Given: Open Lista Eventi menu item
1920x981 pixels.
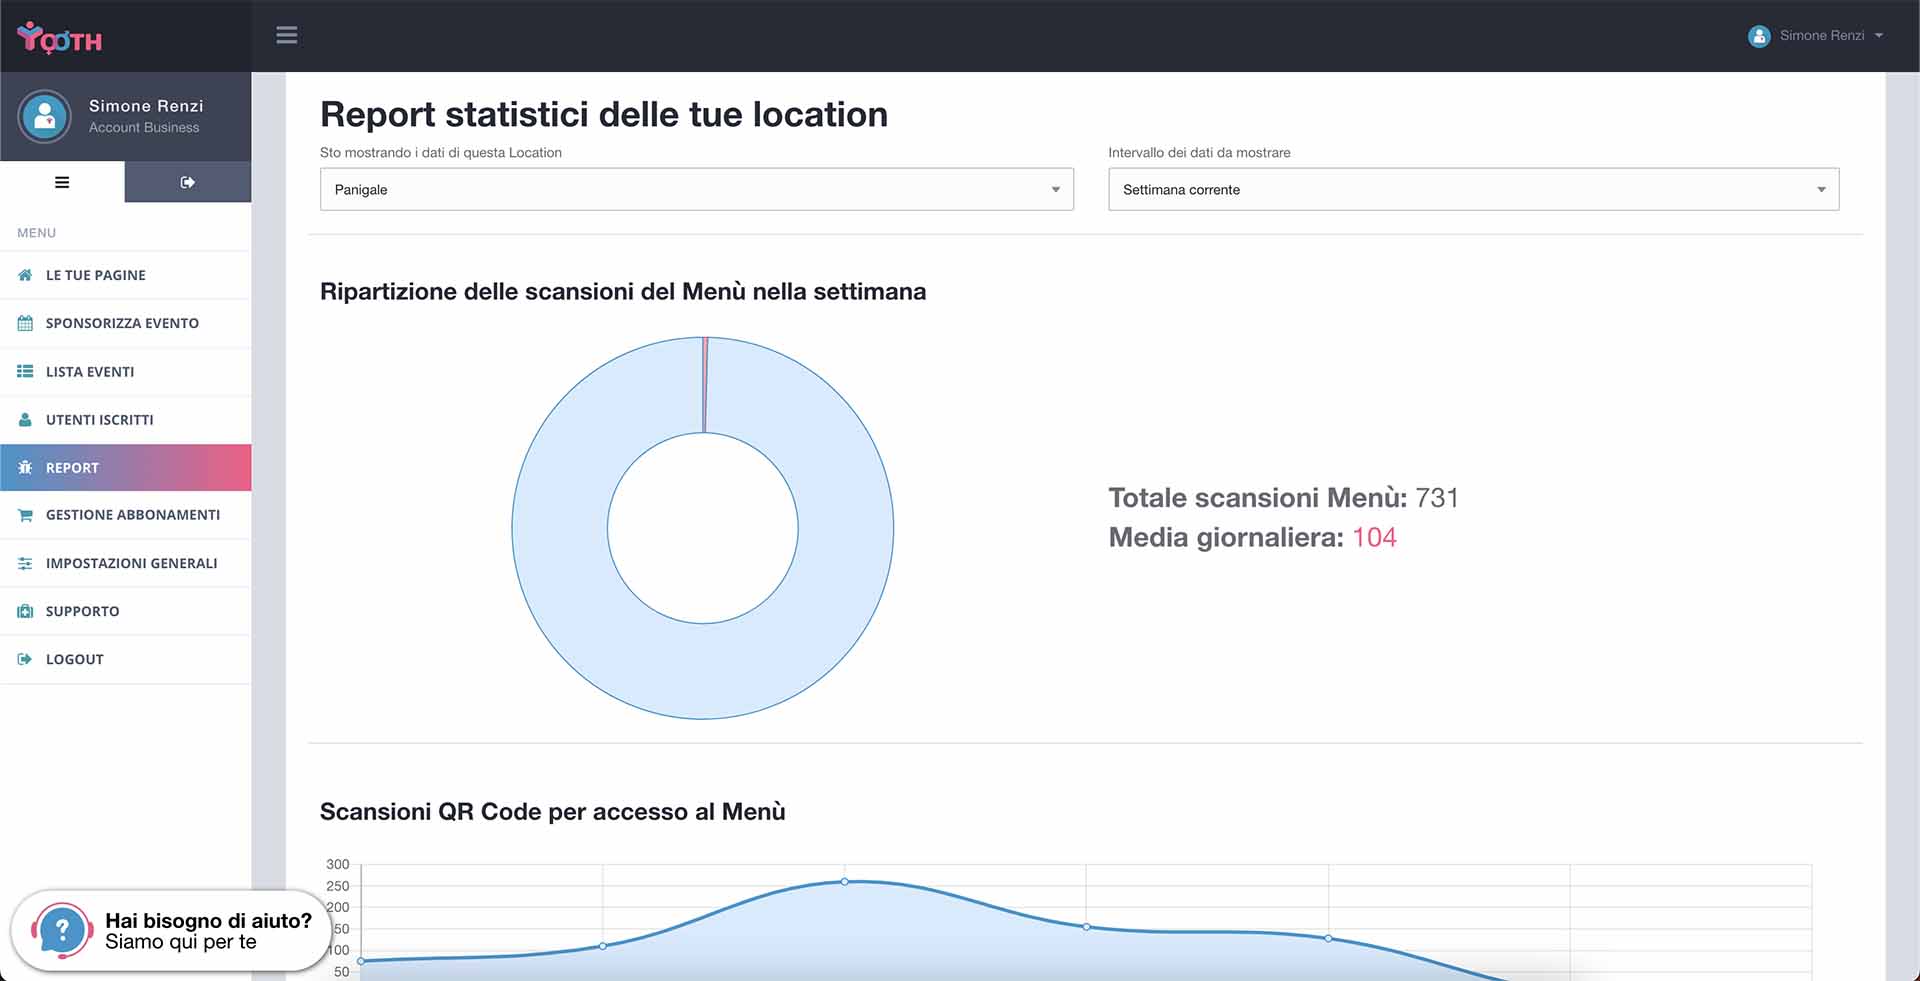Looking at the screenshot, I should pyautogui.click(x=125, y=371).
